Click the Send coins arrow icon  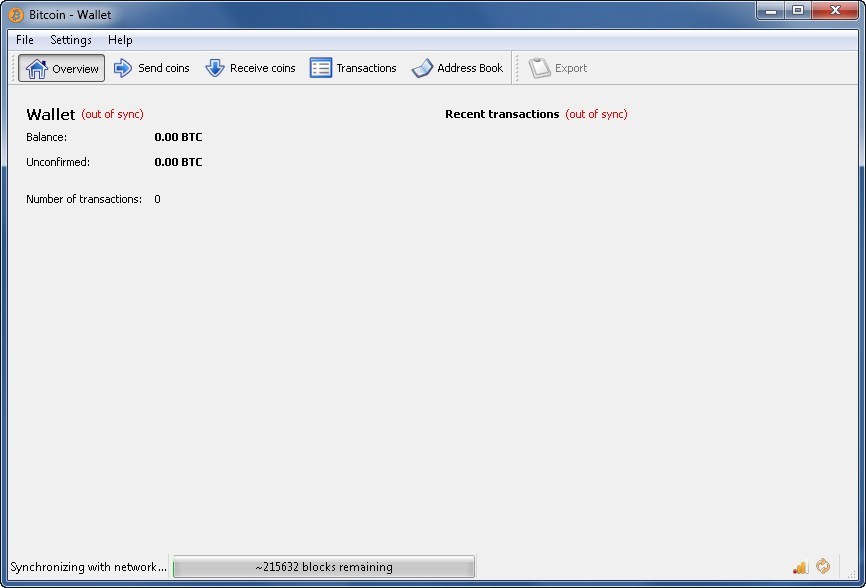click(123, 68)
